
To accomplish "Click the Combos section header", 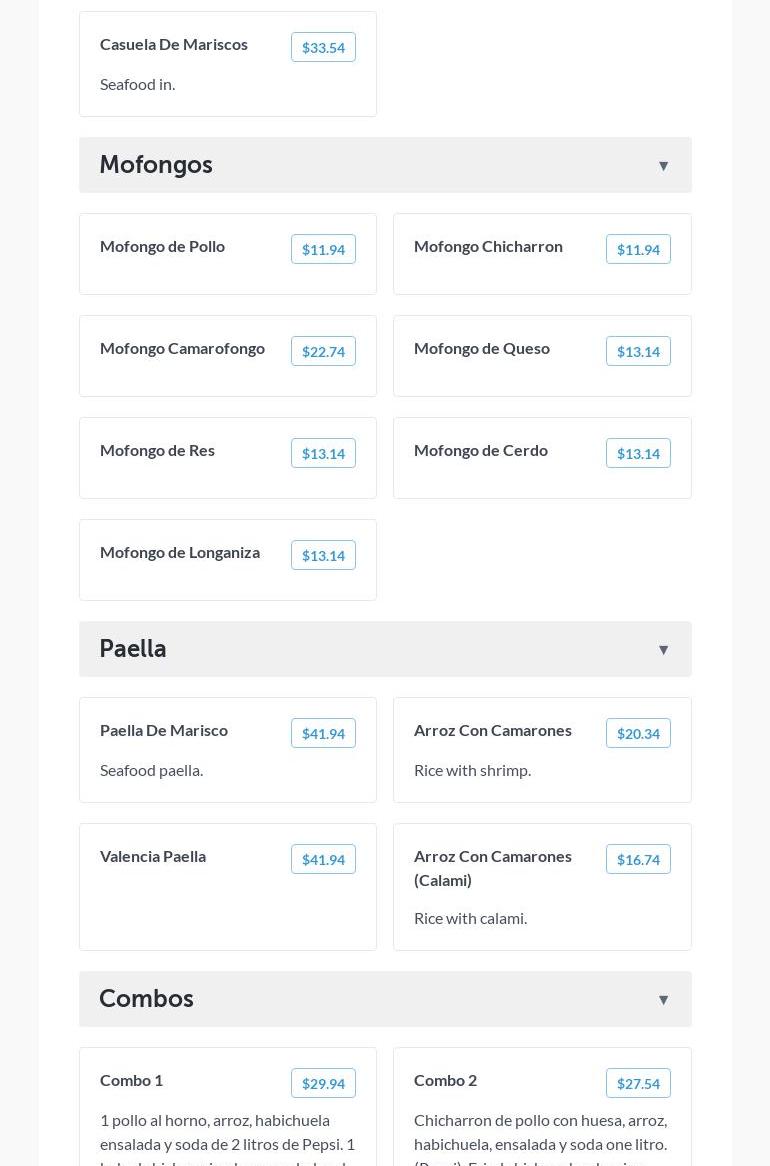I will click(x=146, y=999).
